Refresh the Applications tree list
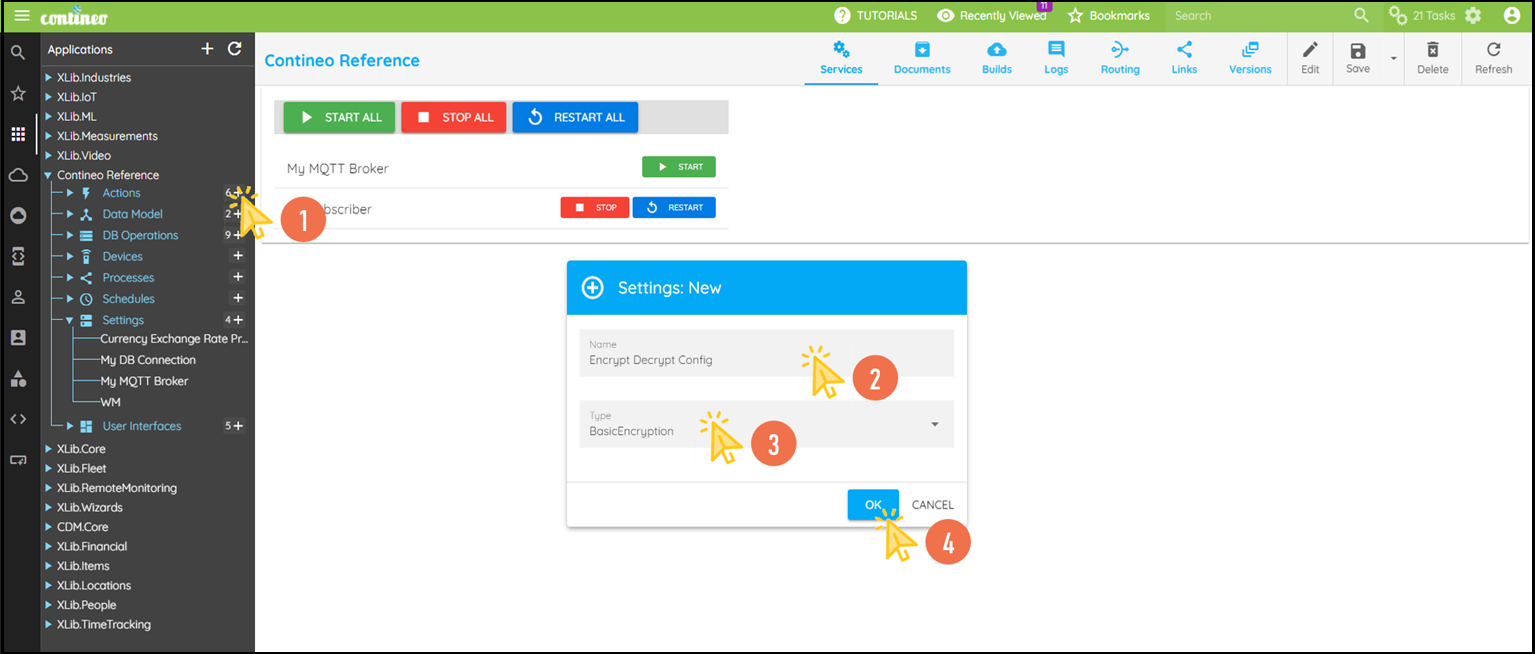 234,49
